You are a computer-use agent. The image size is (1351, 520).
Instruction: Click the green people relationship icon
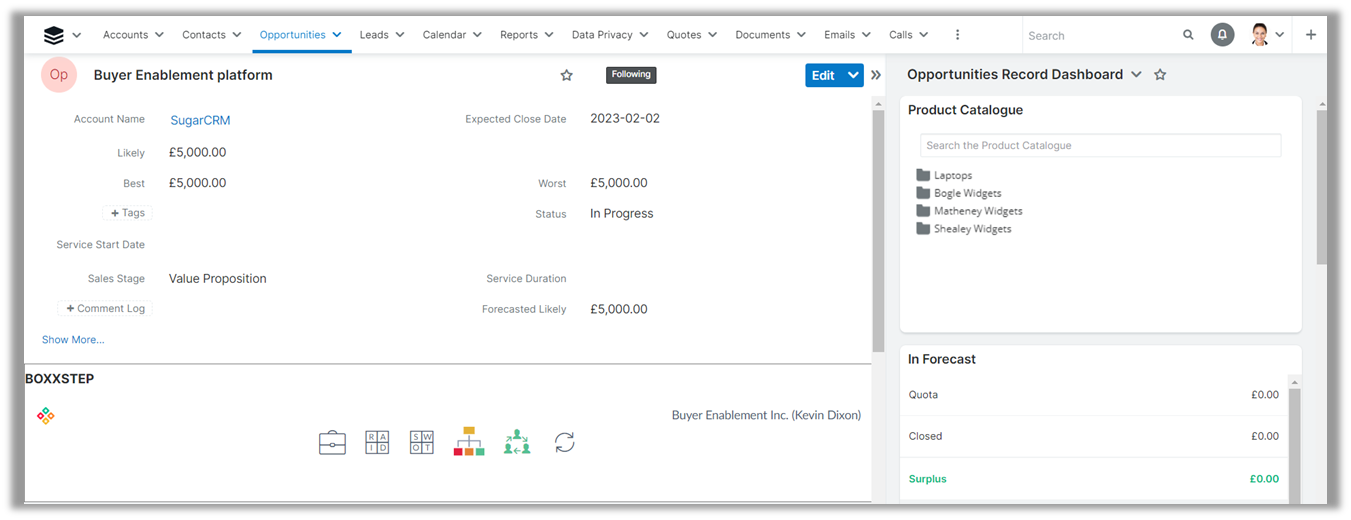click(517, 442)
